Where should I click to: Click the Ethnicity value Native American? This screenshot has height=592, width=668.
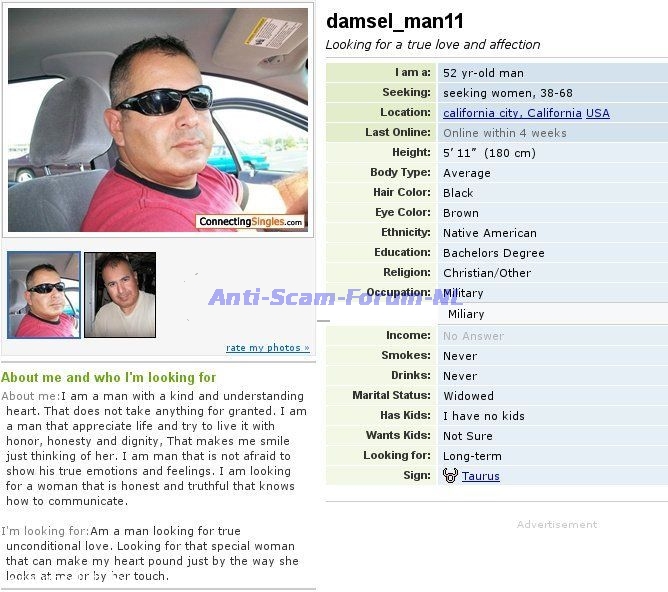coord(489,233)
